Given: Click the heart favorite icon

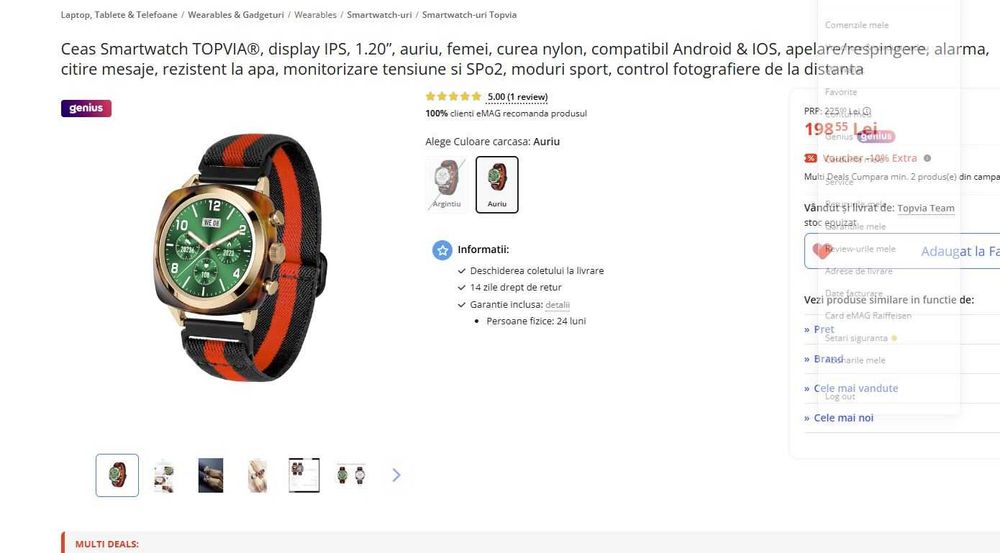Looking at the screenshot, I should (x=822, y=251).
